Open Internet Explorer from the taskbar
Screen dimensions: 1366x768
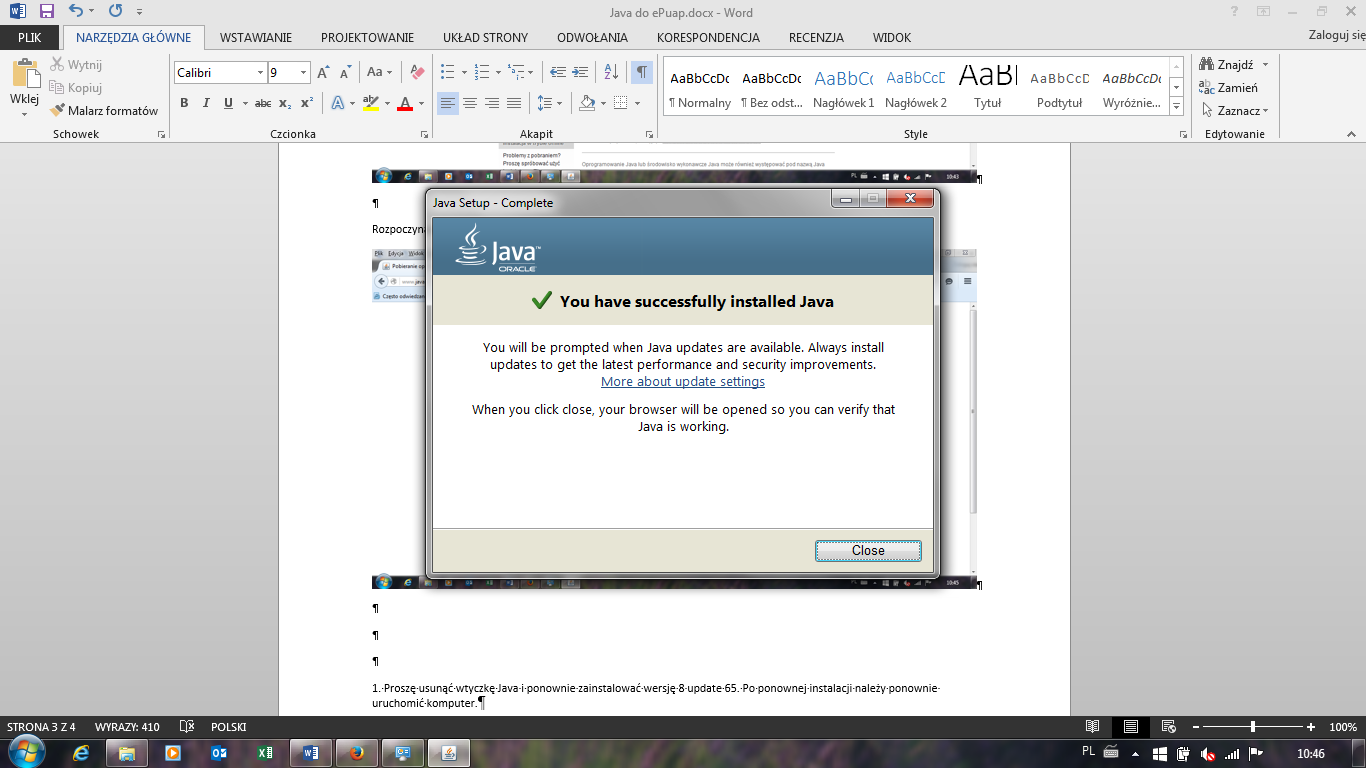pyautogui.click(x=82, y=753)
